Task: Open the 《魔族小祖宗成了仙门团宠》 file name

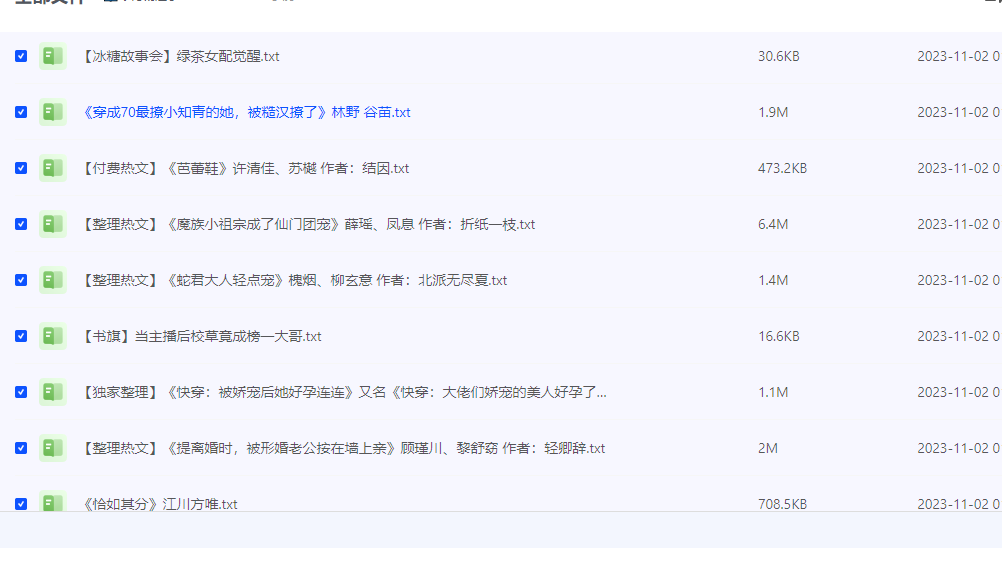Action: coord(307,225)
